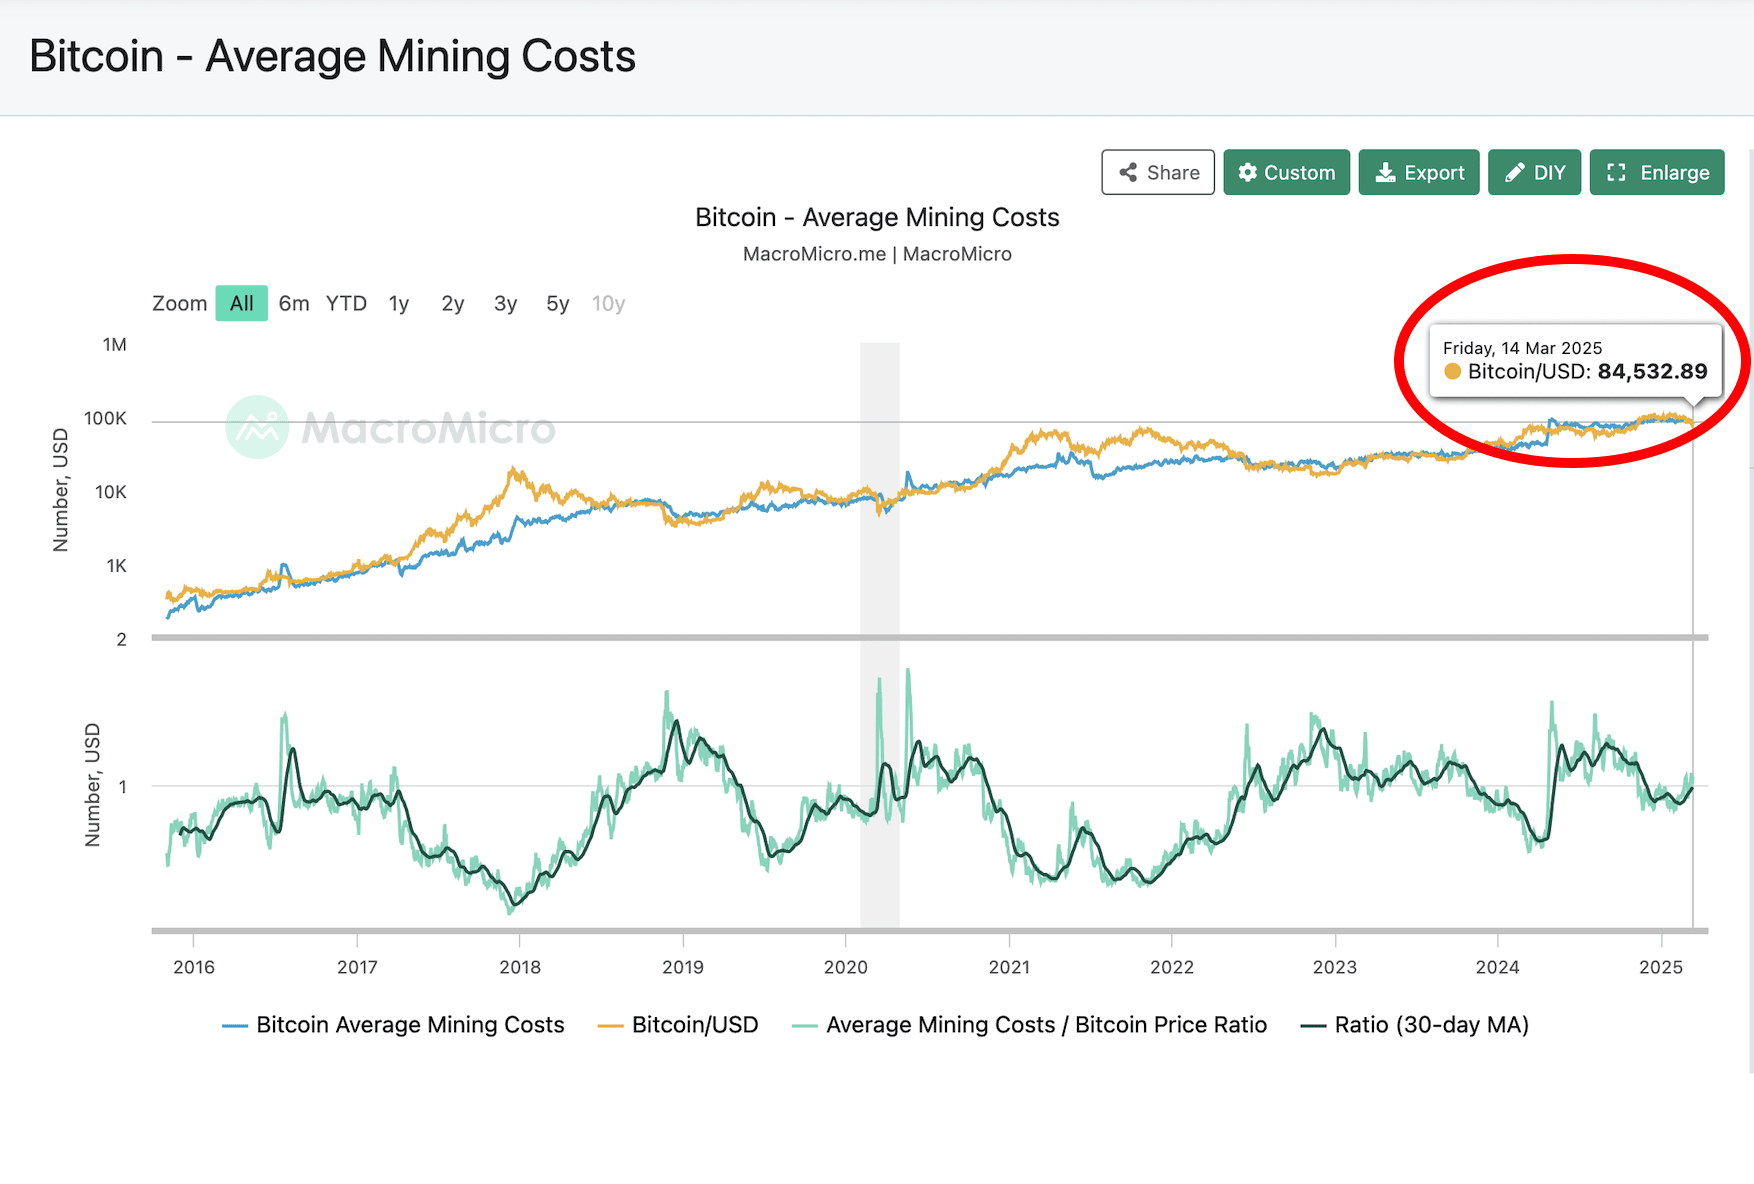This screenshot has width=1754, height=1184.
Task: Click the 1K y-axis label
Action: click(117, 566)
